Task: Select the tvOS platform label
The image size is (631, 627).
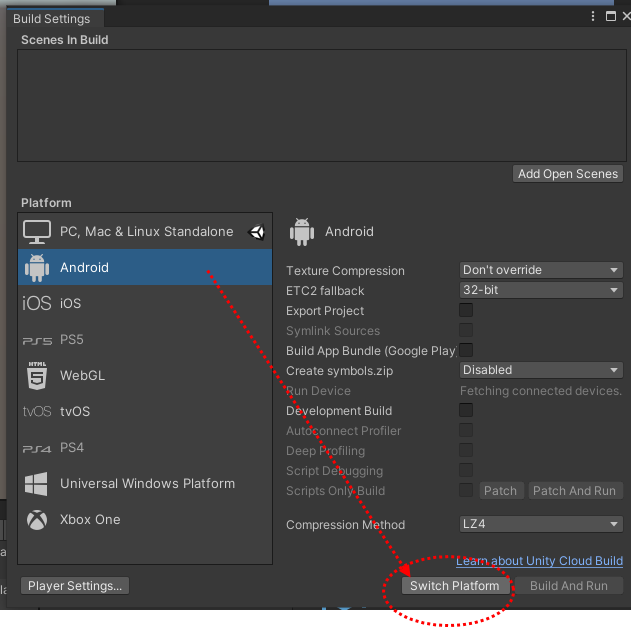Action: tap(75, 411)
